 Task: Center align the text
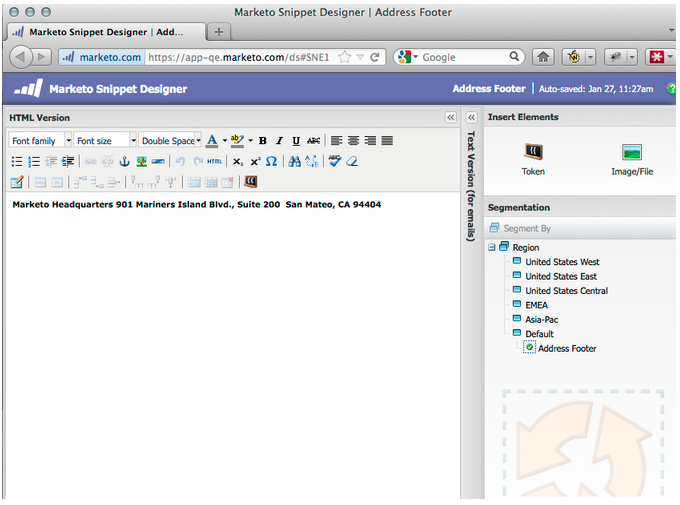point(353,141)
